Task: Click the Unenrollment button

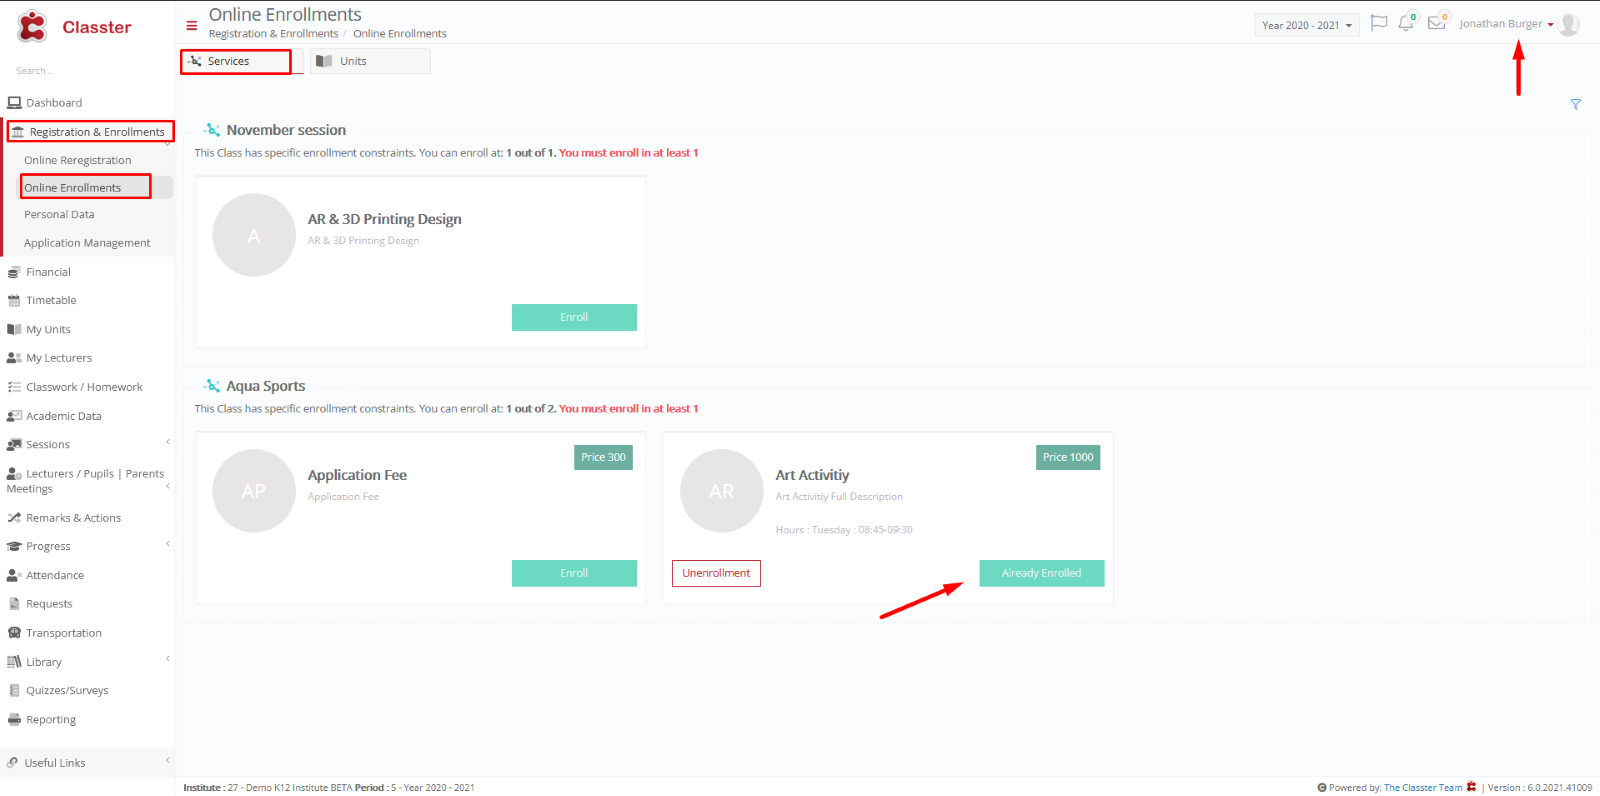Action: coord(716,573)
